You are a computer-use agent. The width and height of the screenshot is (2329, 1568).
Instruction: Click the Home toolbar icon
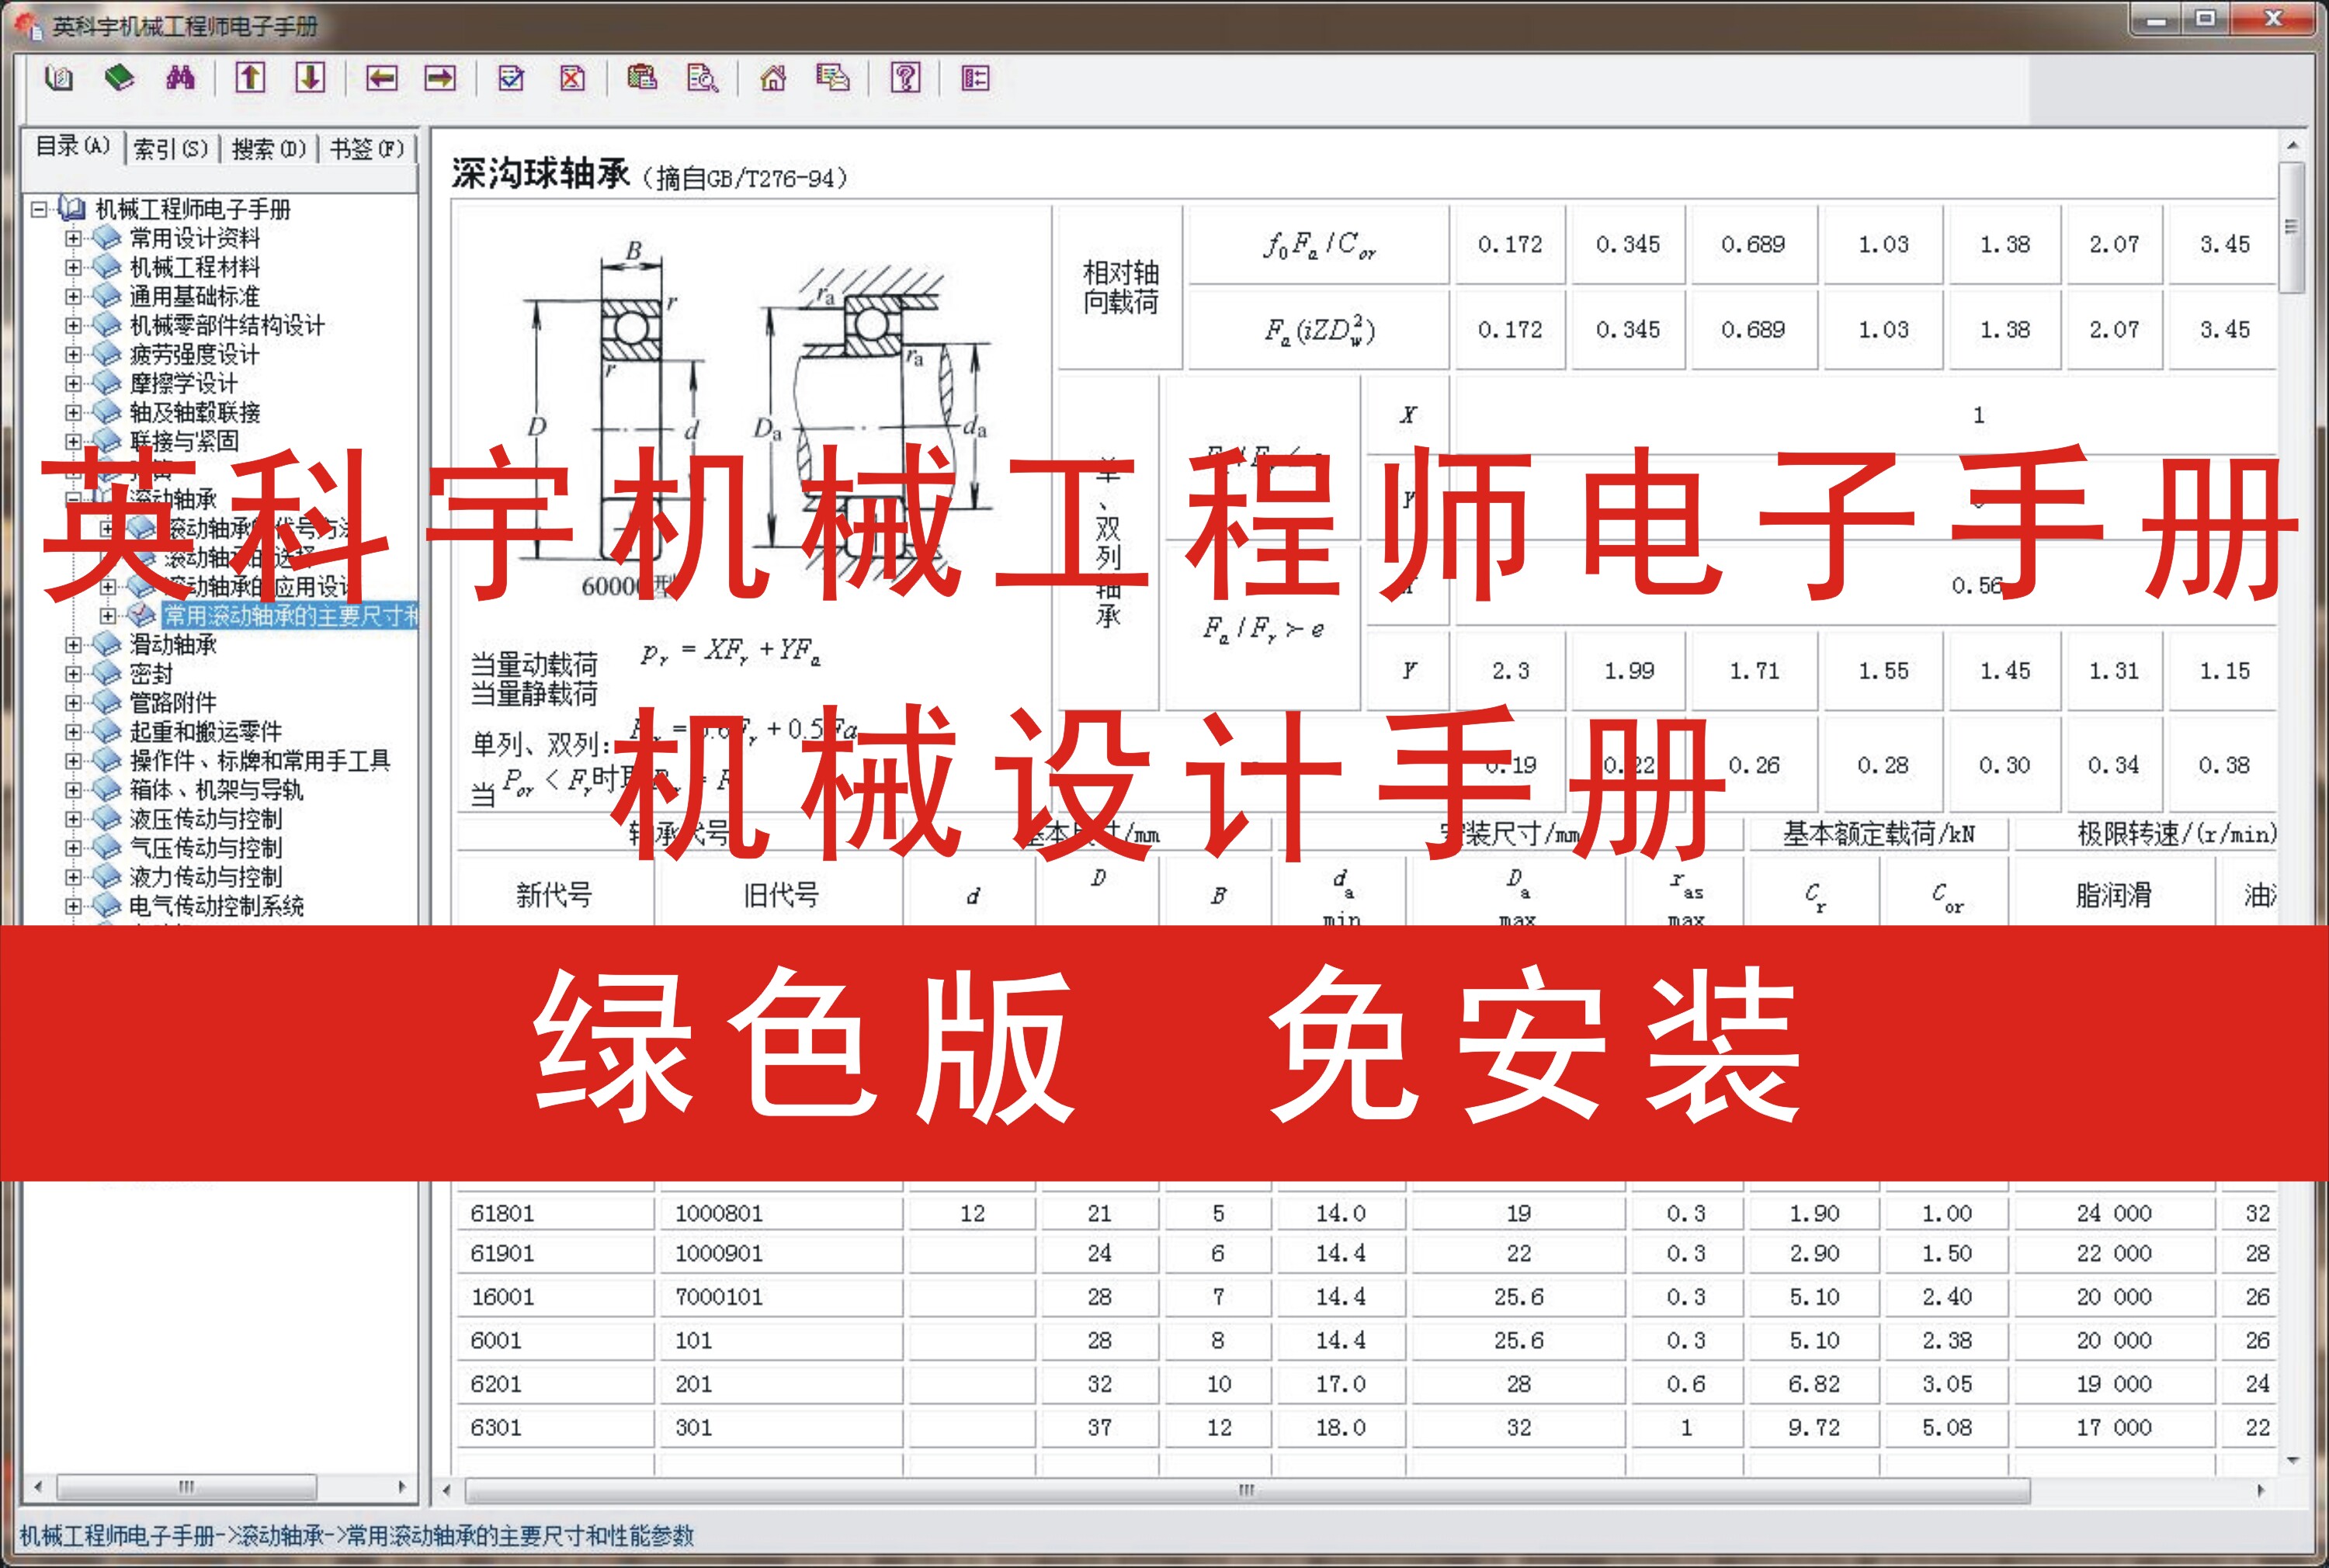(x=775, y=80)
